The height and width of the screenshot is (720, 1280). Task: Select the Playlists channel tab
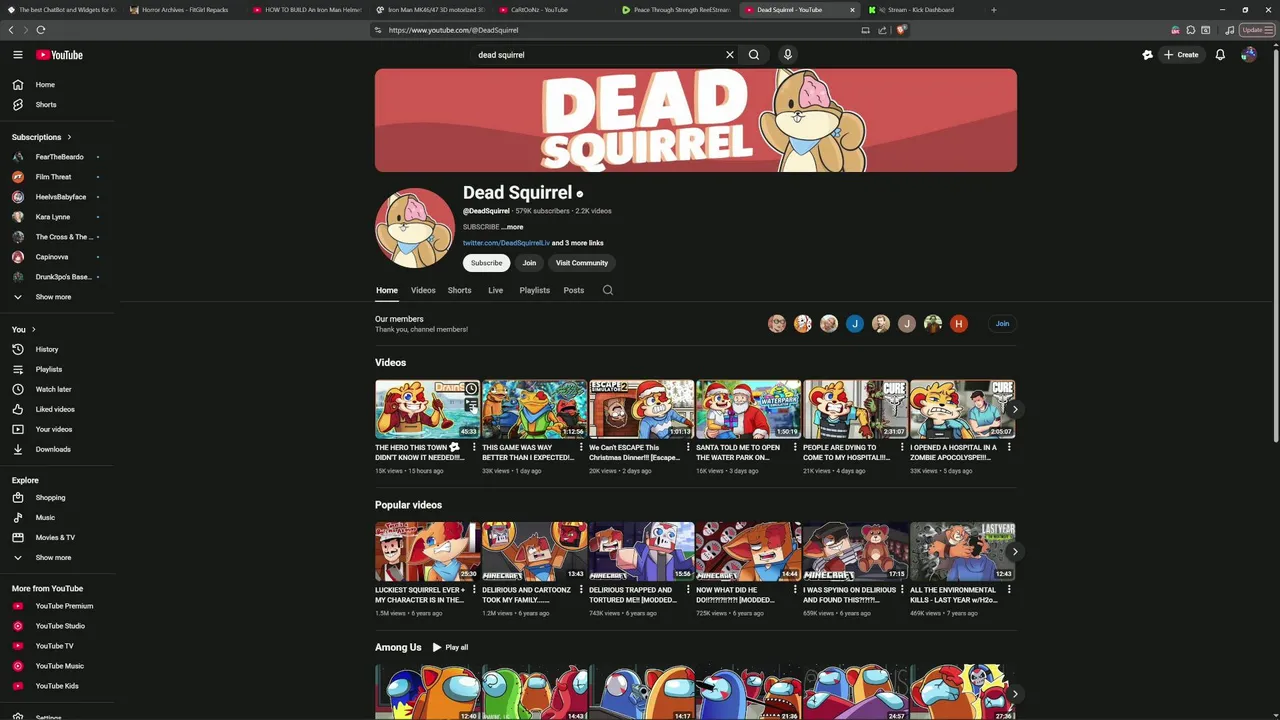click(534, 290)
